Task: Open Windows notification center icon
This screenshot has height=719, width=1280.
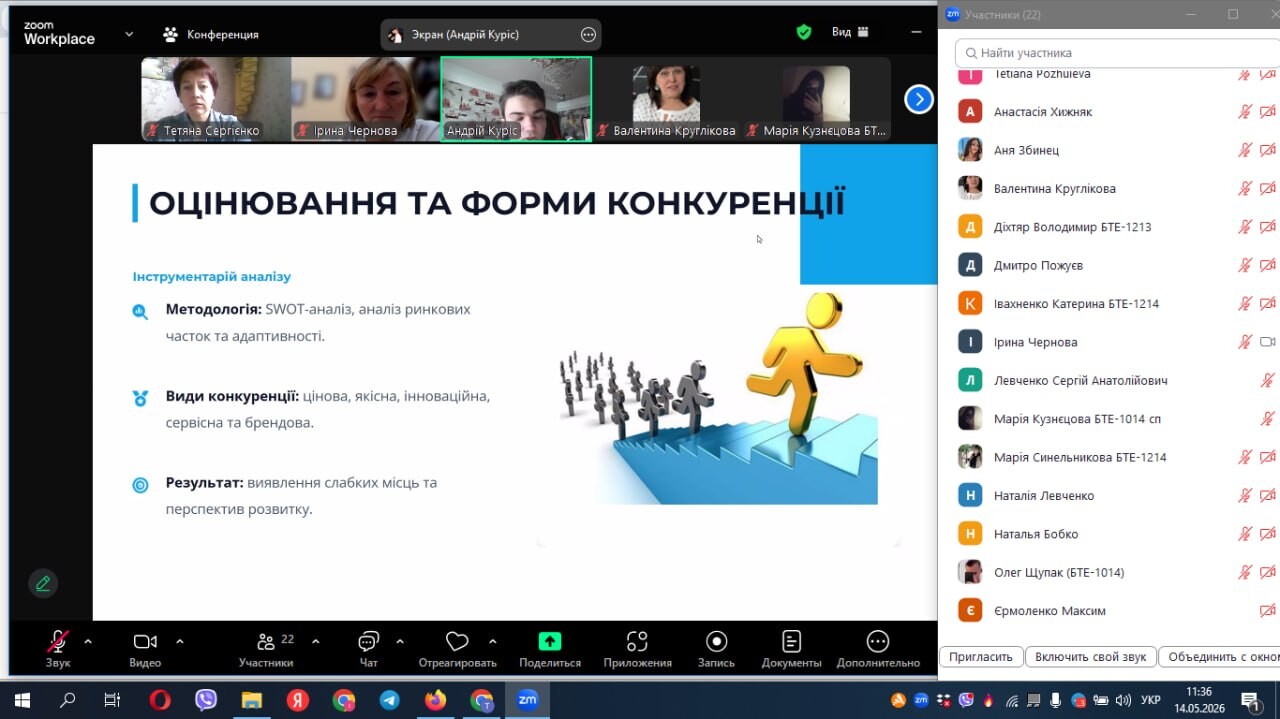Action: [1251, 700]
